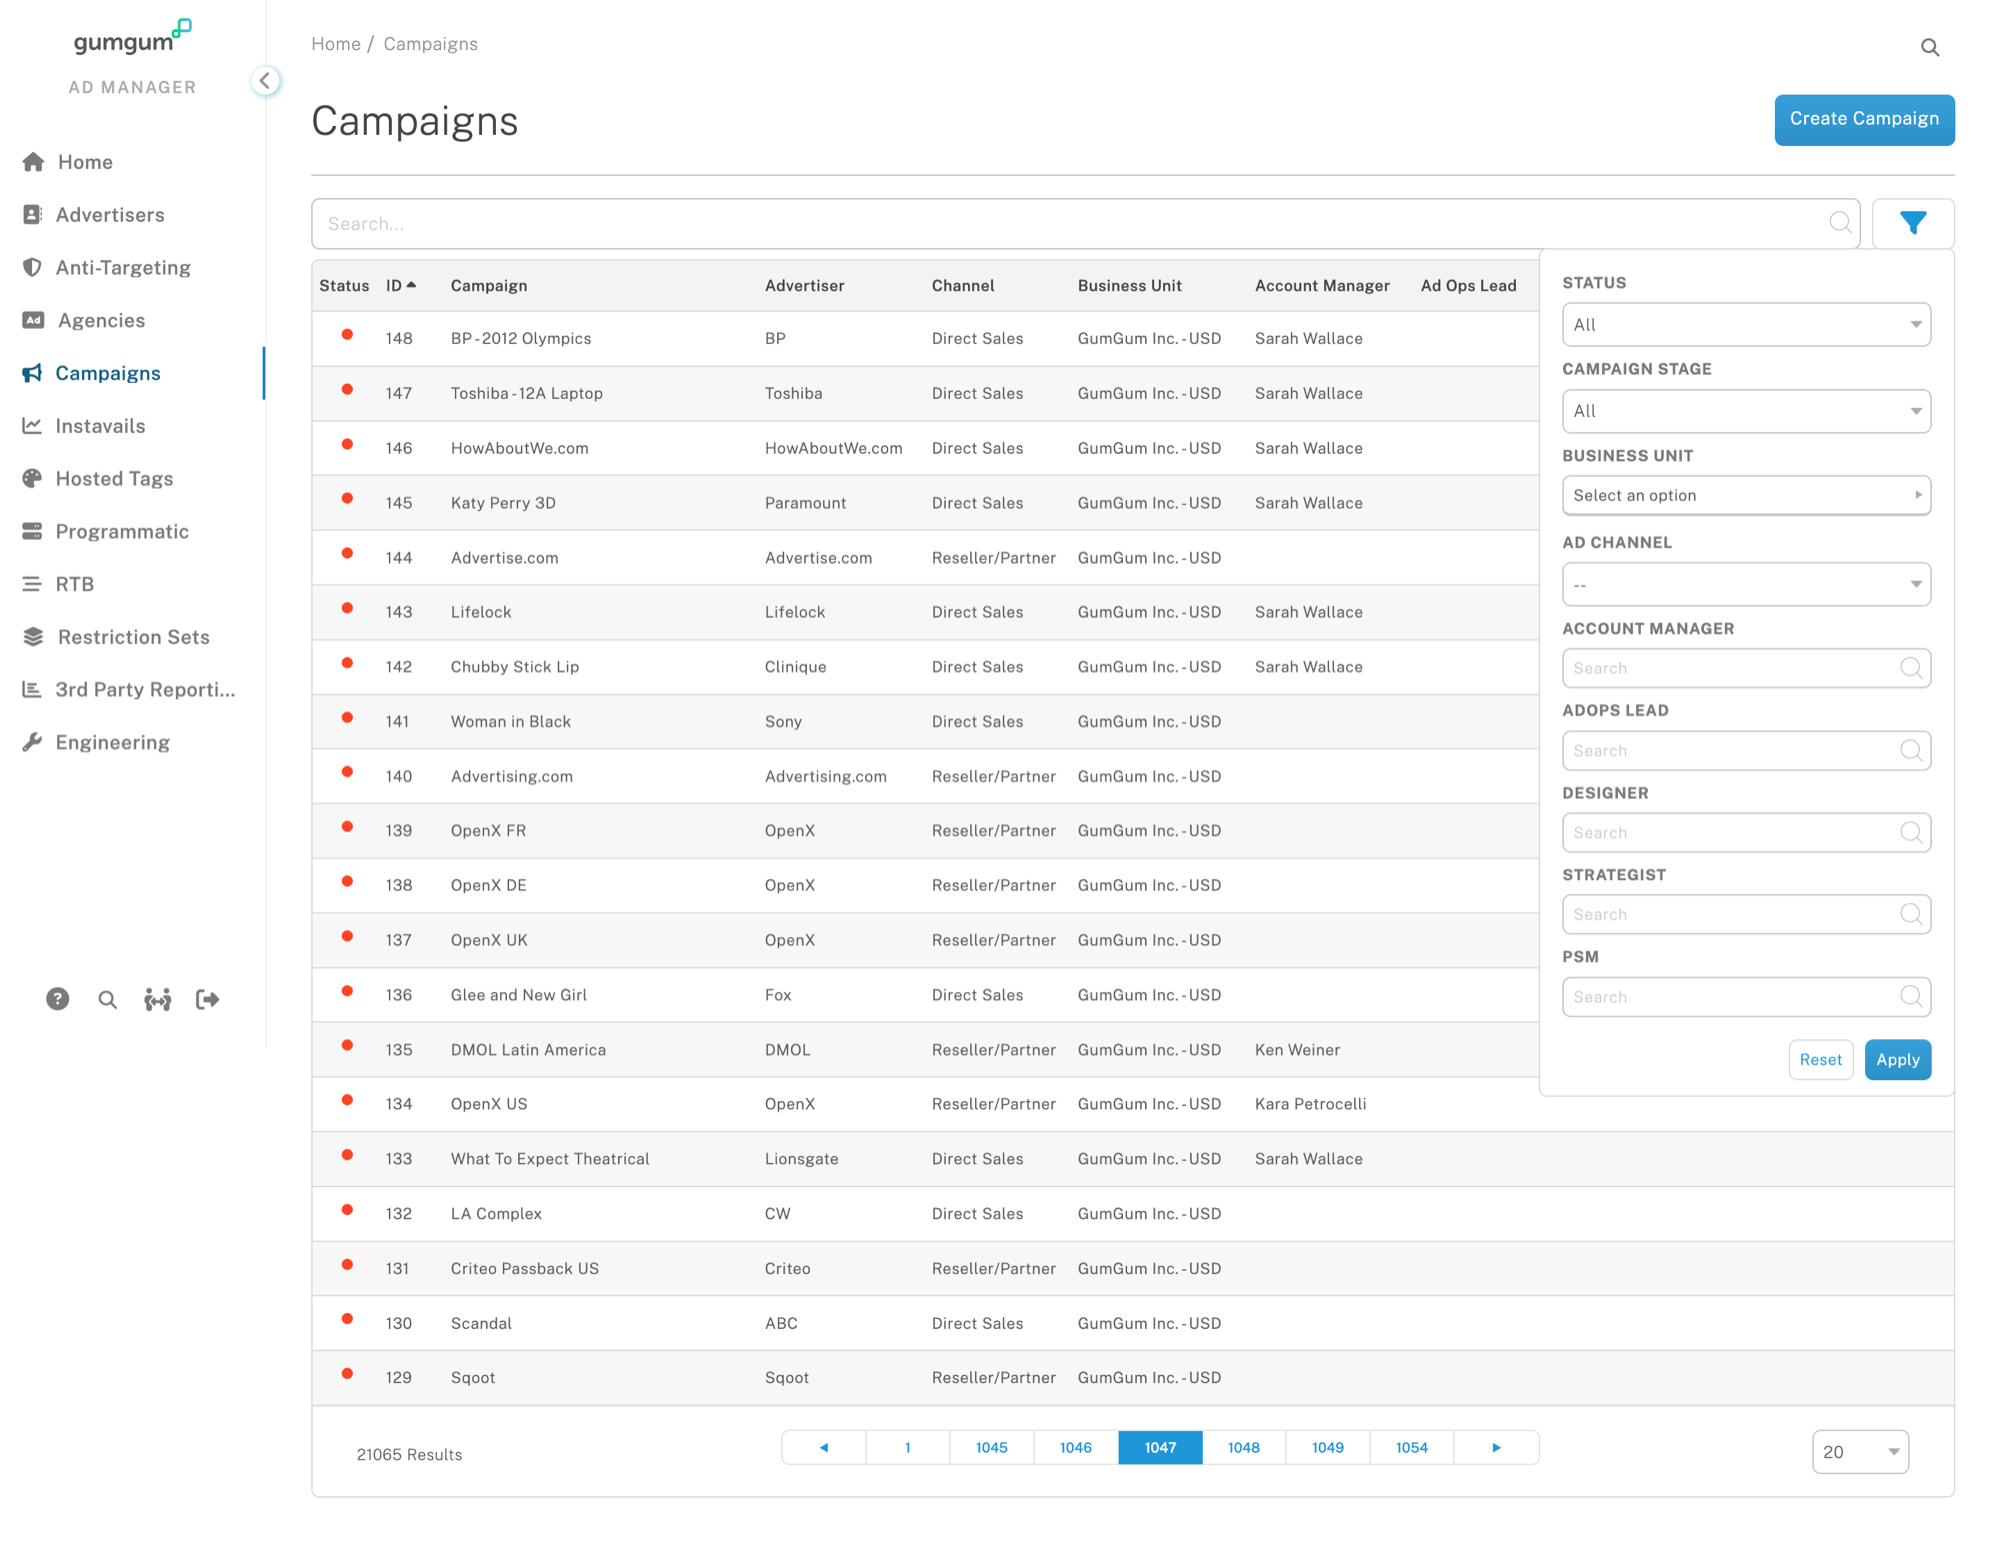Click the Strategist search field
This screenshot has height=1543, width=2000.
(x=1746, y=914)
